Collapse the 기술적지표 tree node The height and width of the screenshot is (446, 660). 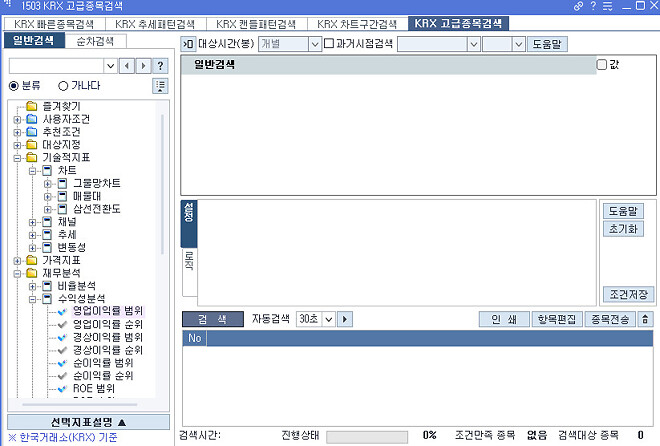[17, 158]
